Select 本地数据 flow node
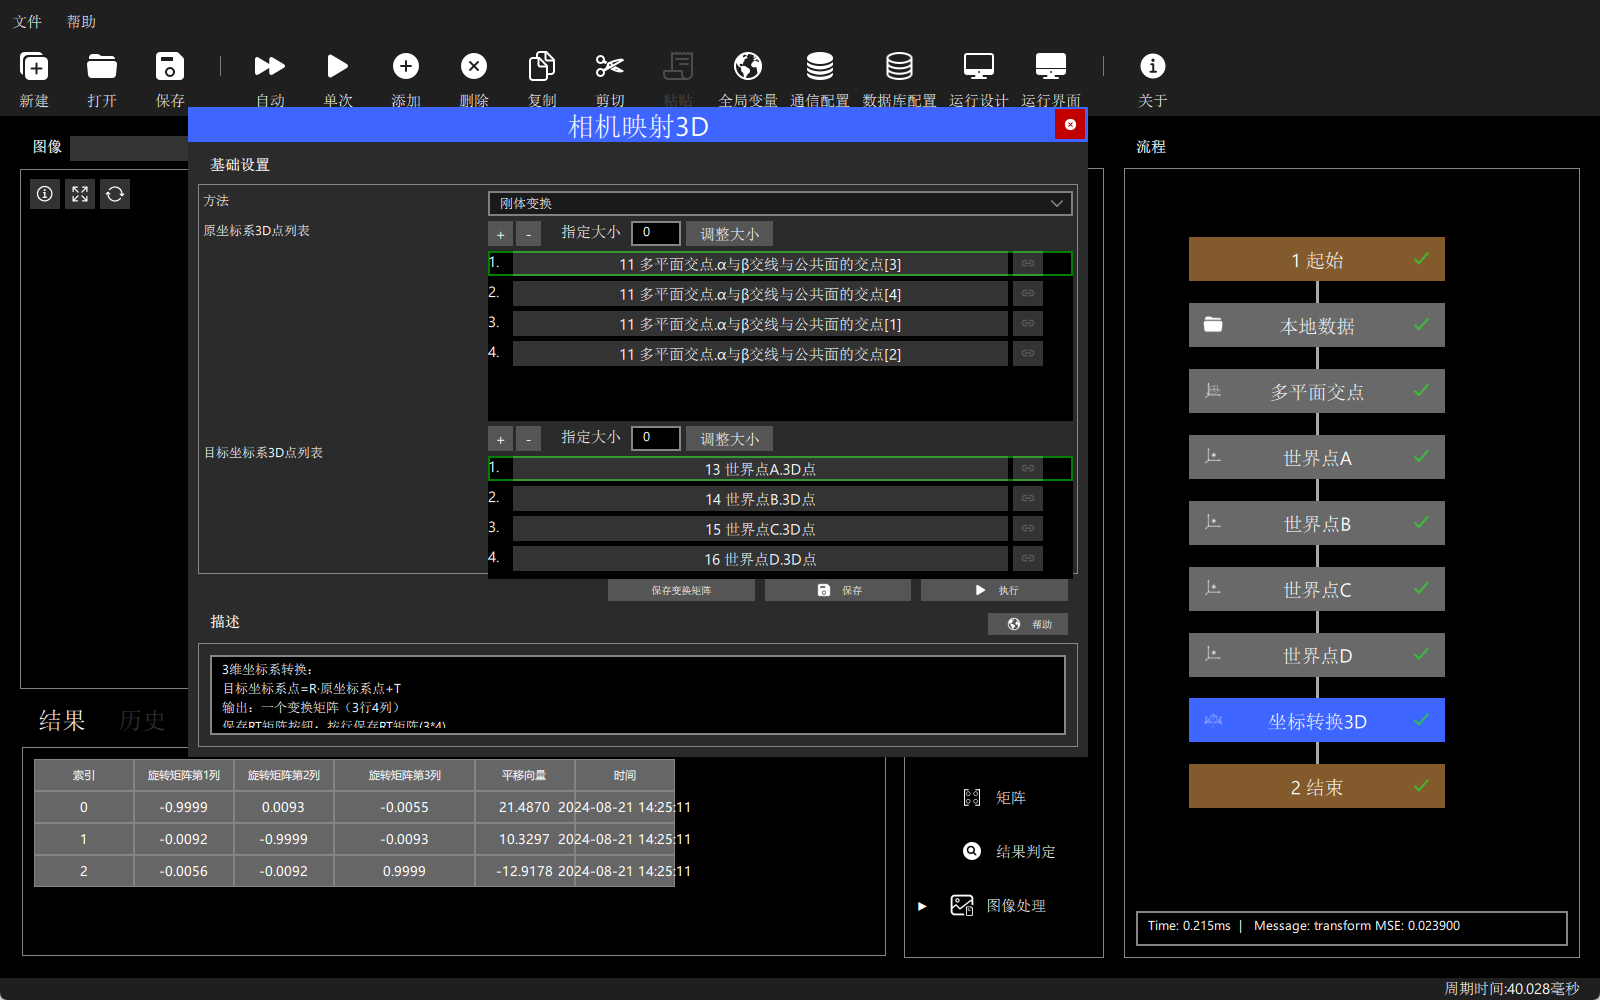Viewport: 1600px width, 1000px height. point(1317,326)
